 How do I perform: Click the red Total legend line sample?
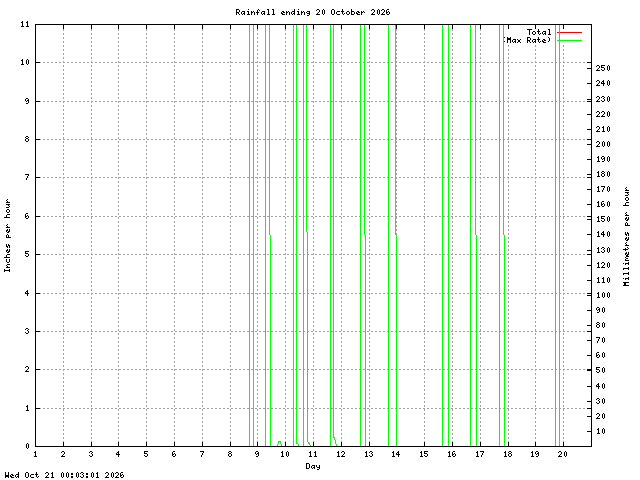pos(569,32)
